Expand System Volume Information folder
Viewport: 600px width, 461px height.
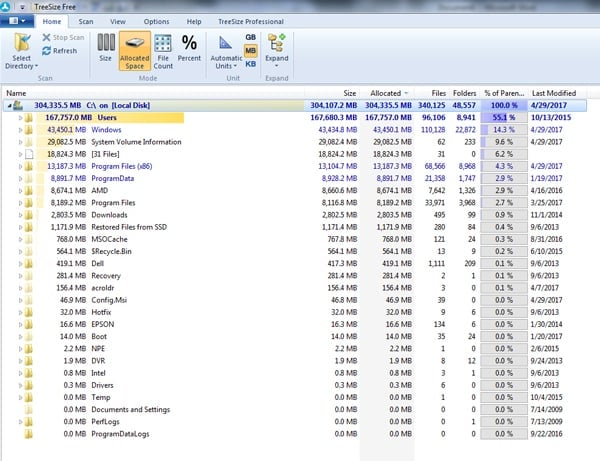(20, 142)
